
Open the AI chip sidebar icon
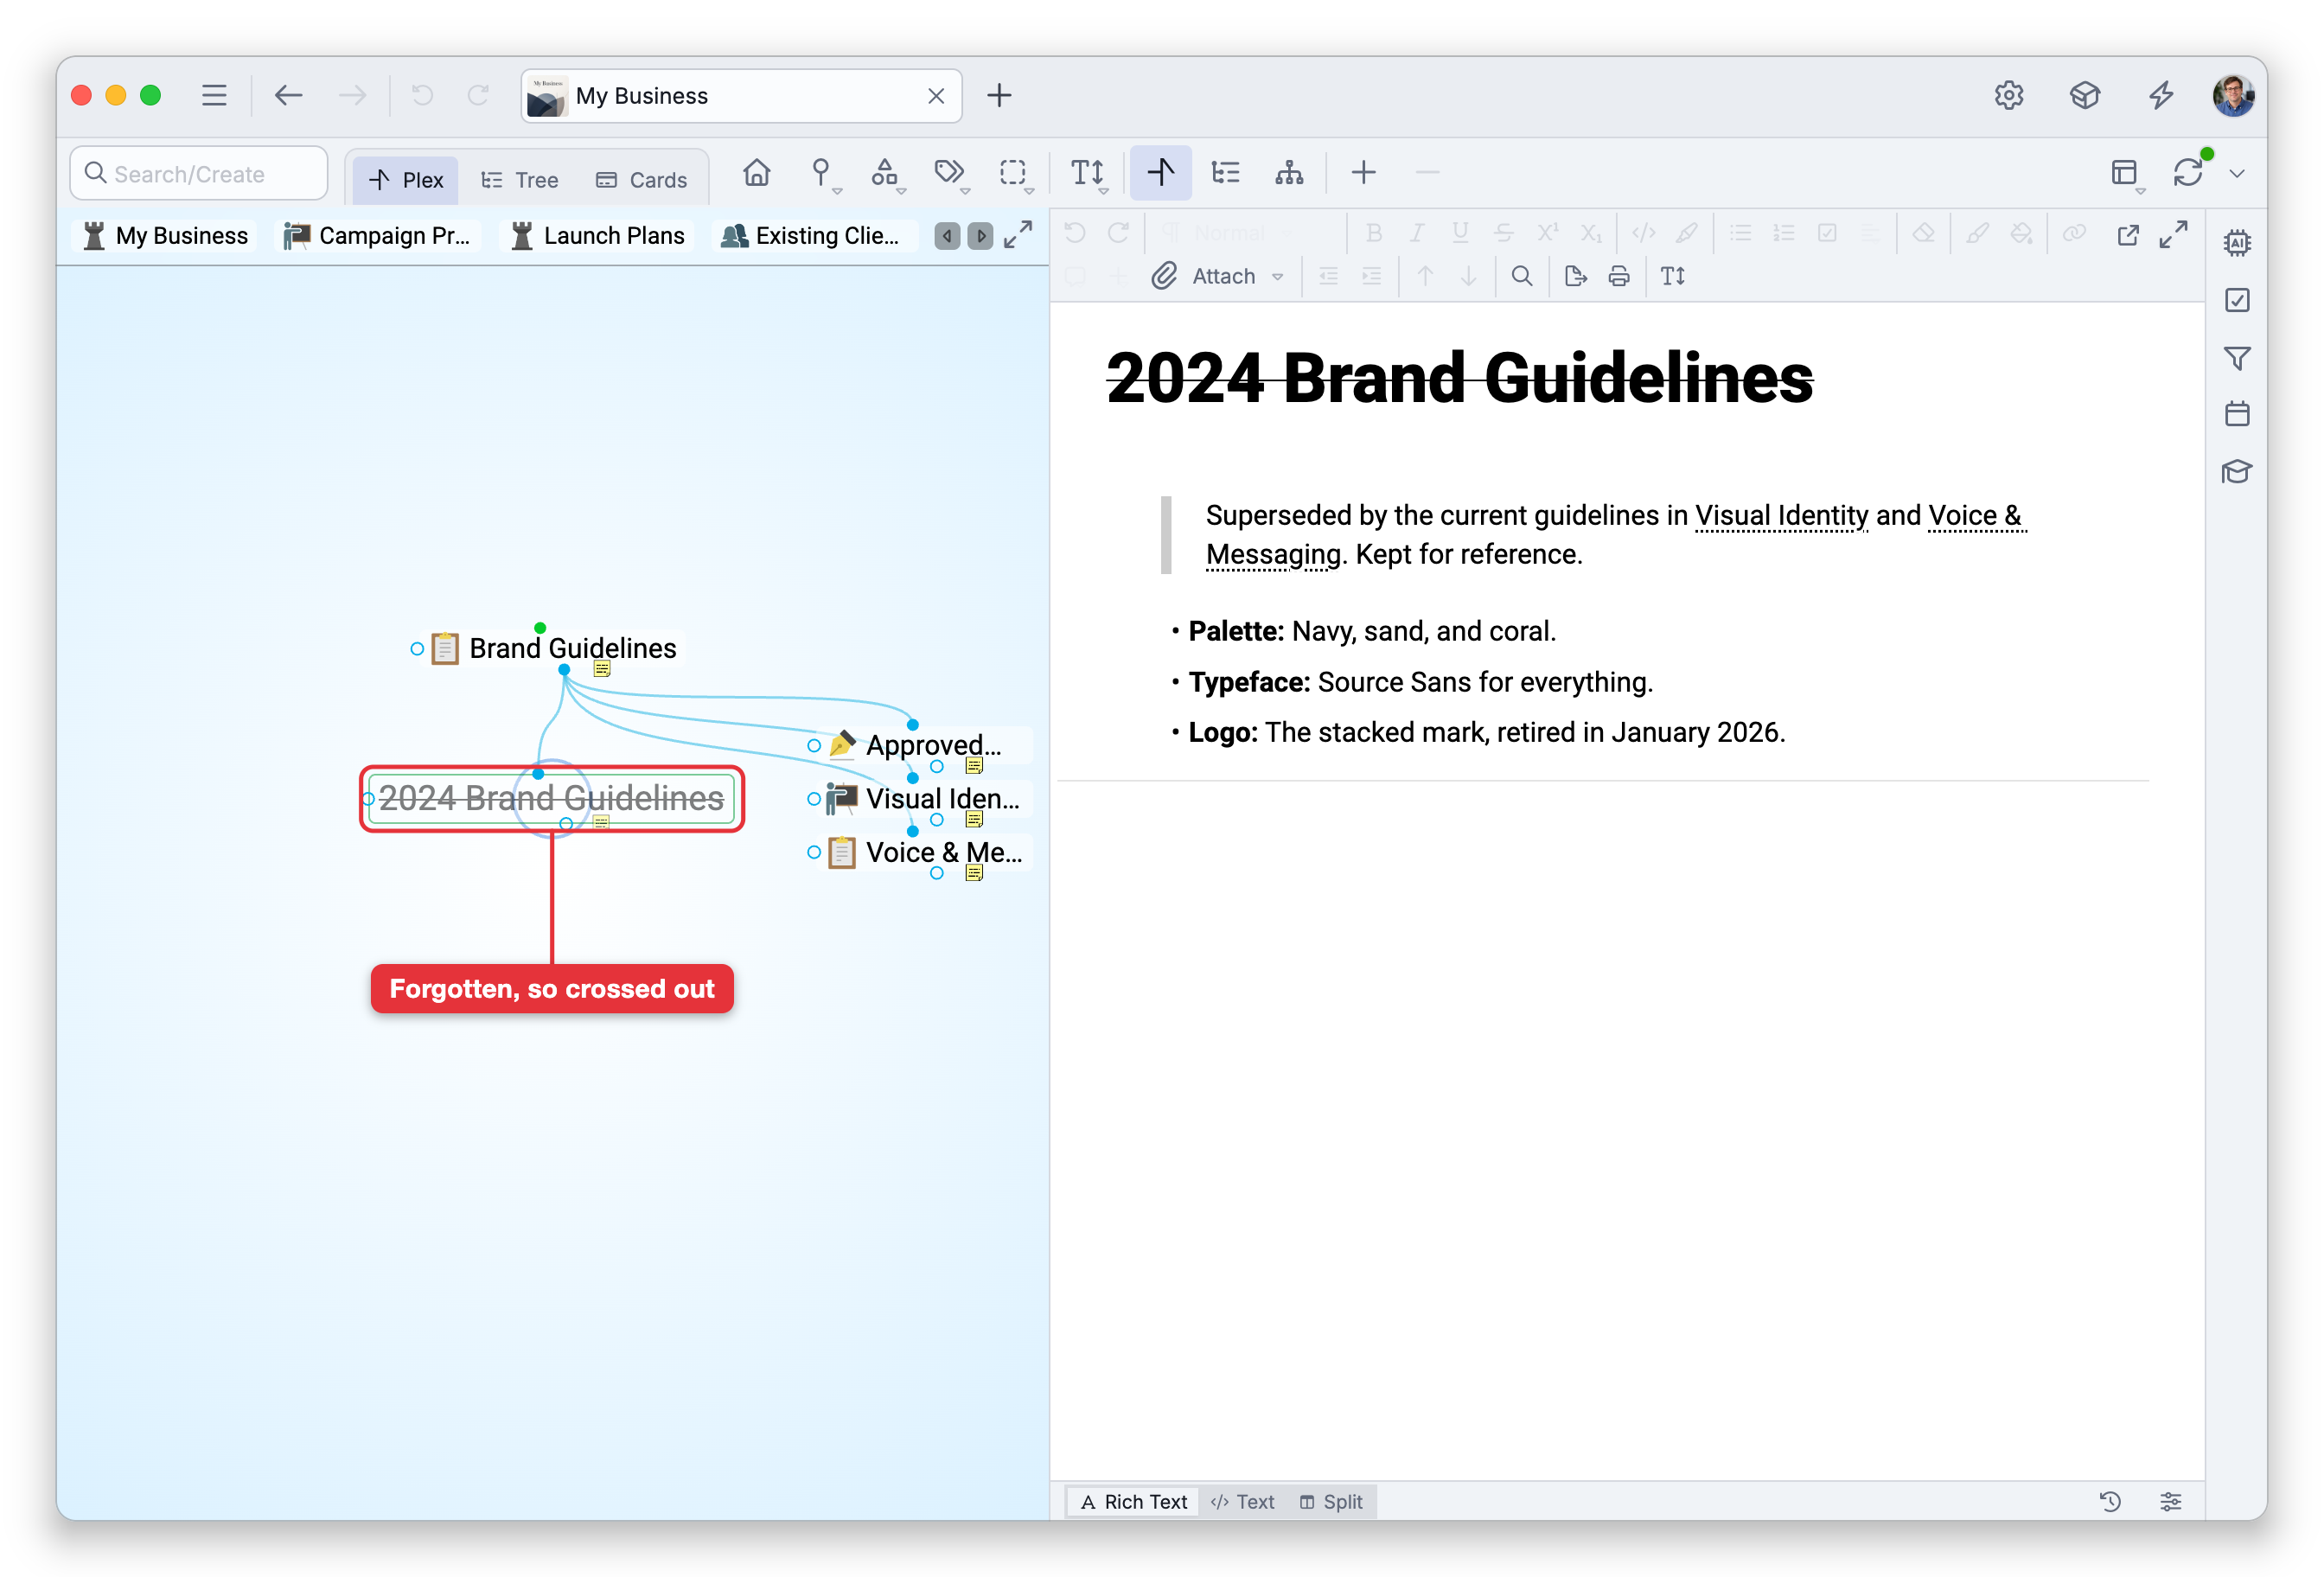pyautogui.click(x=2238, y=242)
